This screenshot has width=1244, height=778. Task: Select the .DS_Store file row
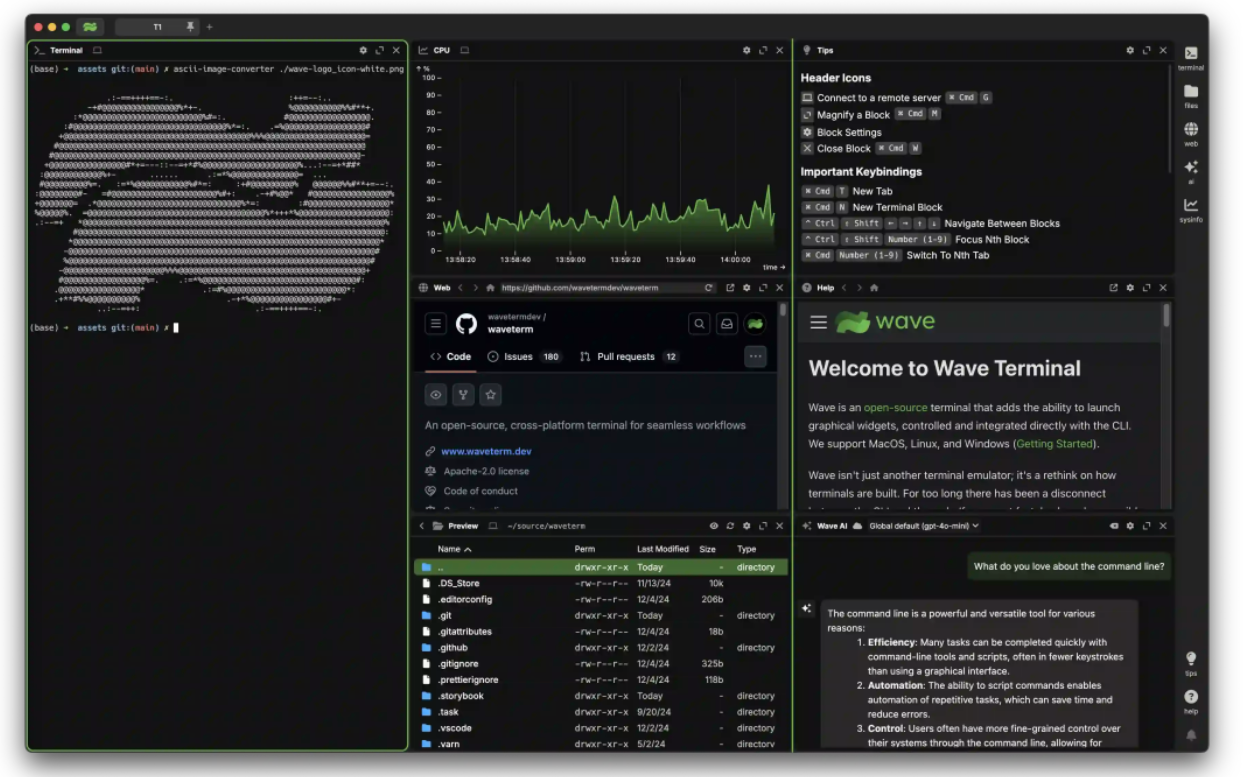coord(600,583)
